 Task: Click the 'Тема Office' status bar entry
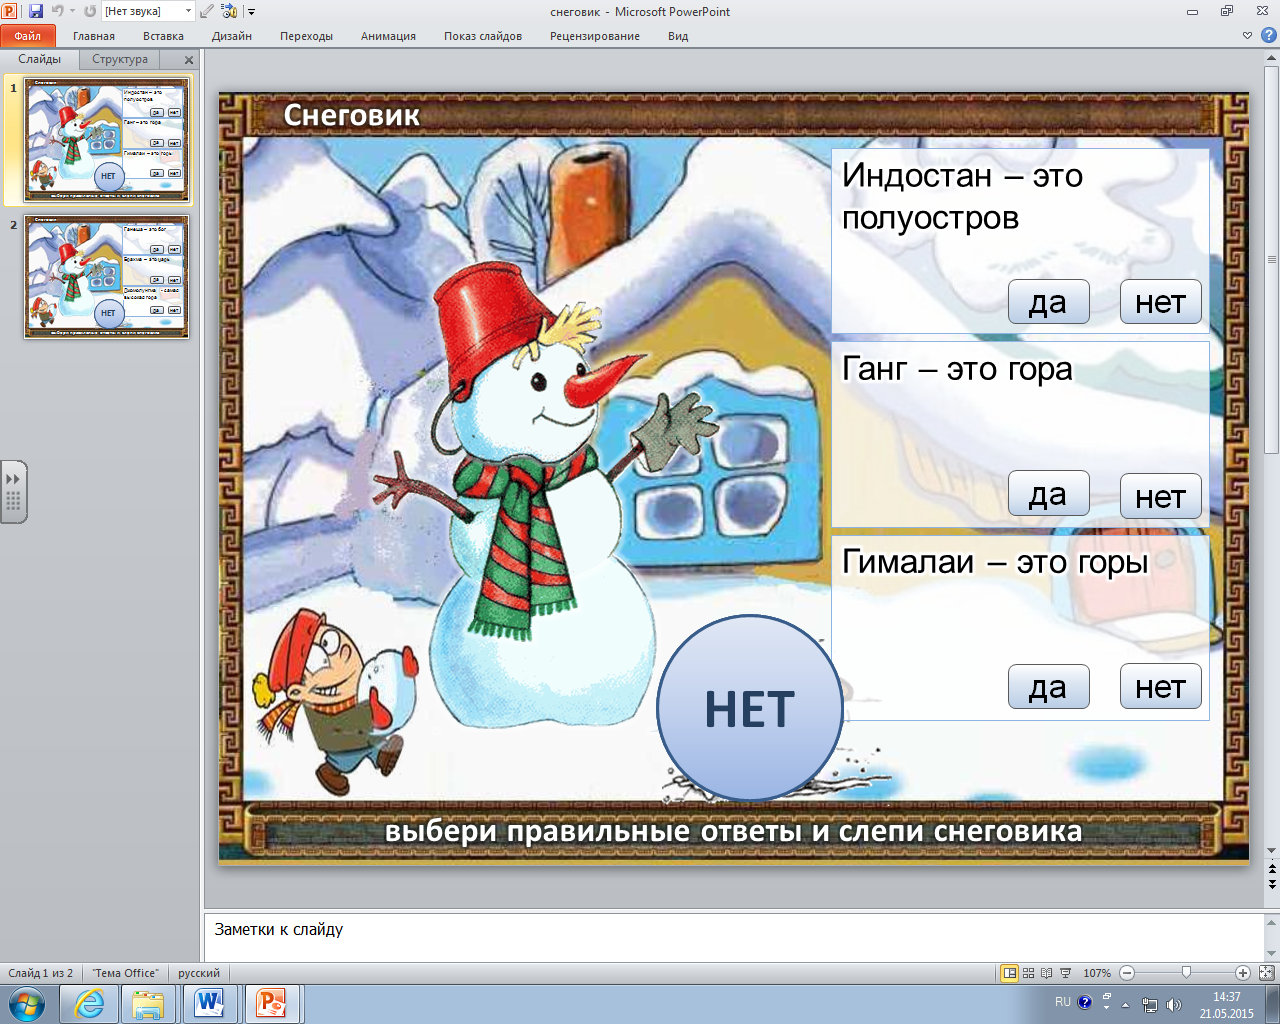[x=125, y=973]
